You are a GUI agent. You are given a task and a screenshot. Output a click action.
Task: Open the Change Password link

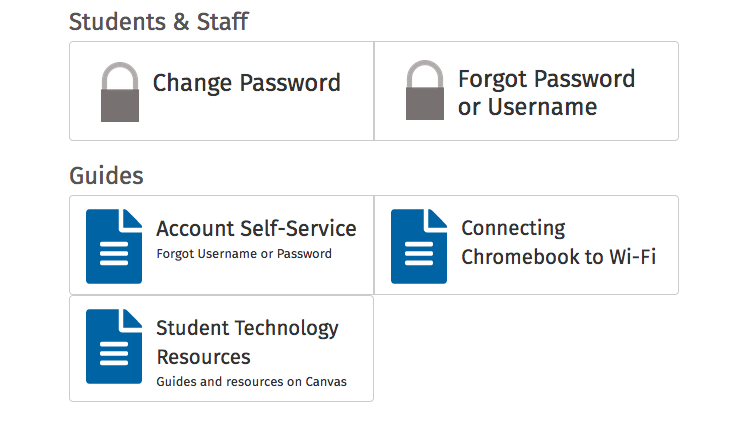click(247, 83)
